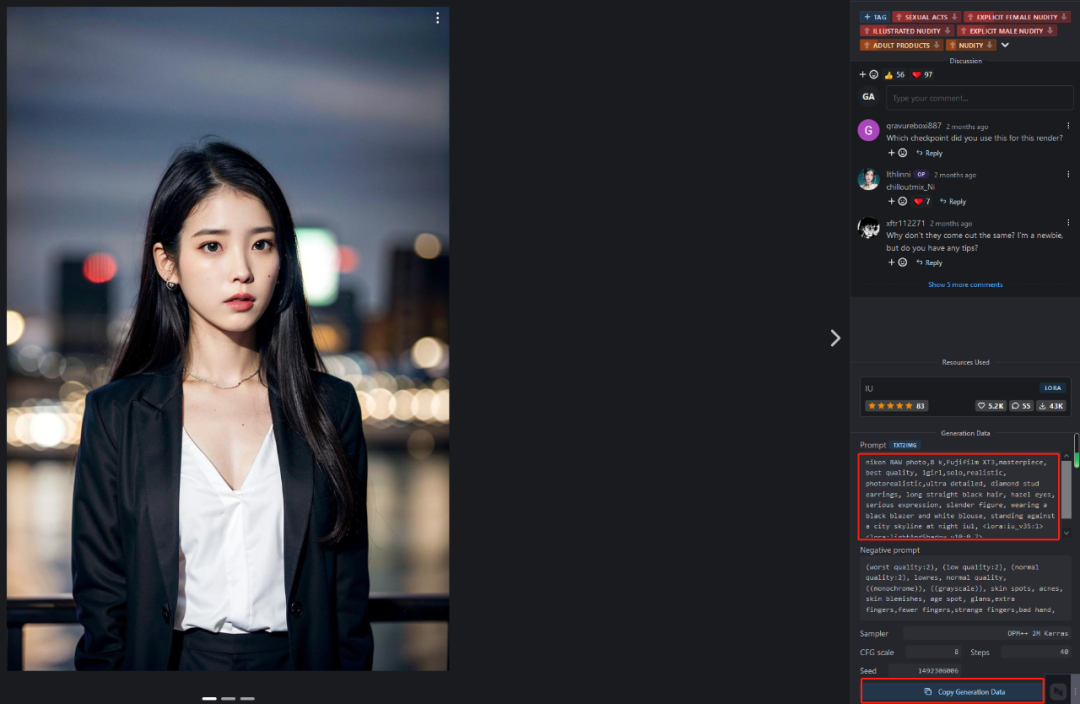Upvote the NUDITY tag
The image size is (1080, 704).
(952, 45)
